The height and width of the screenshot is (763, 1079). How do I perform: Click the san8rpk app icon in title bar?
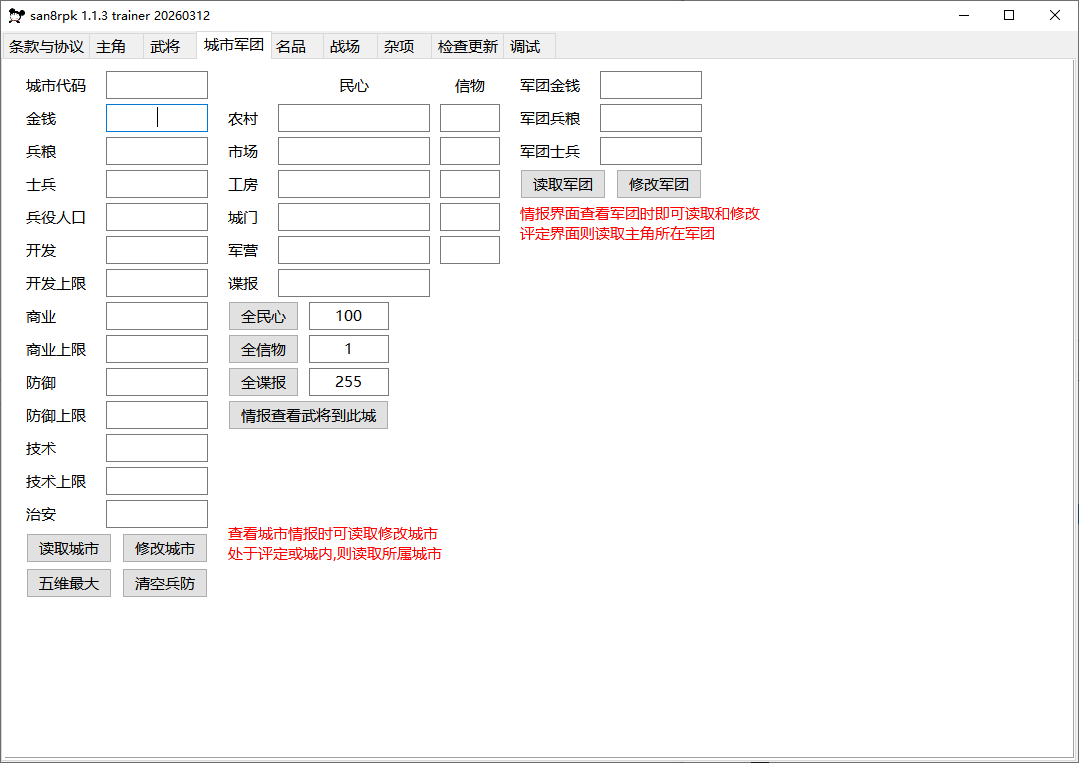click(x=16, y=16)
